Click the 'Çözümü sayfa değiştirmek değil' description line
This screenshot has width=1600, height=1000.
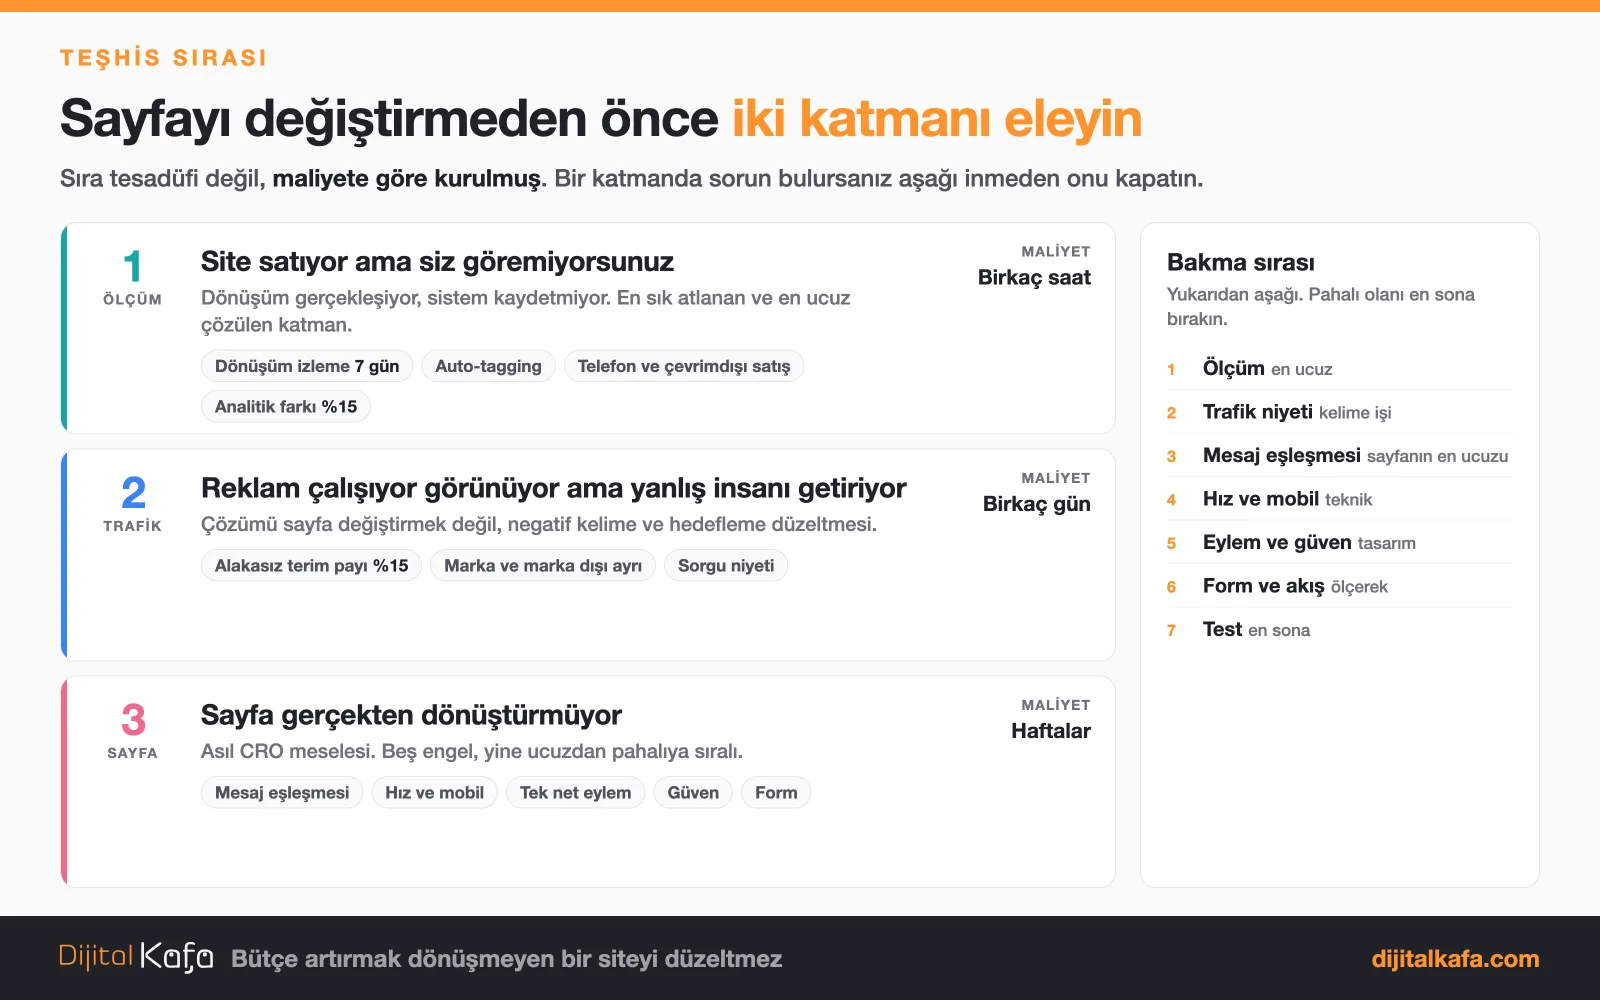point(539,524)
